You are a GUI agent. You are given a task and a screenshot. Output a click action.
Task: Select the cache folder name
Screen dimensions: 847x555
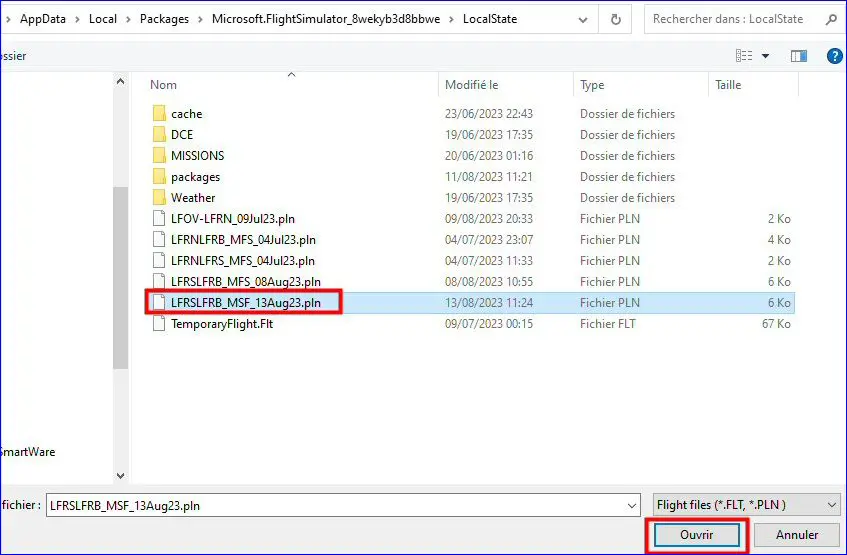186,113
